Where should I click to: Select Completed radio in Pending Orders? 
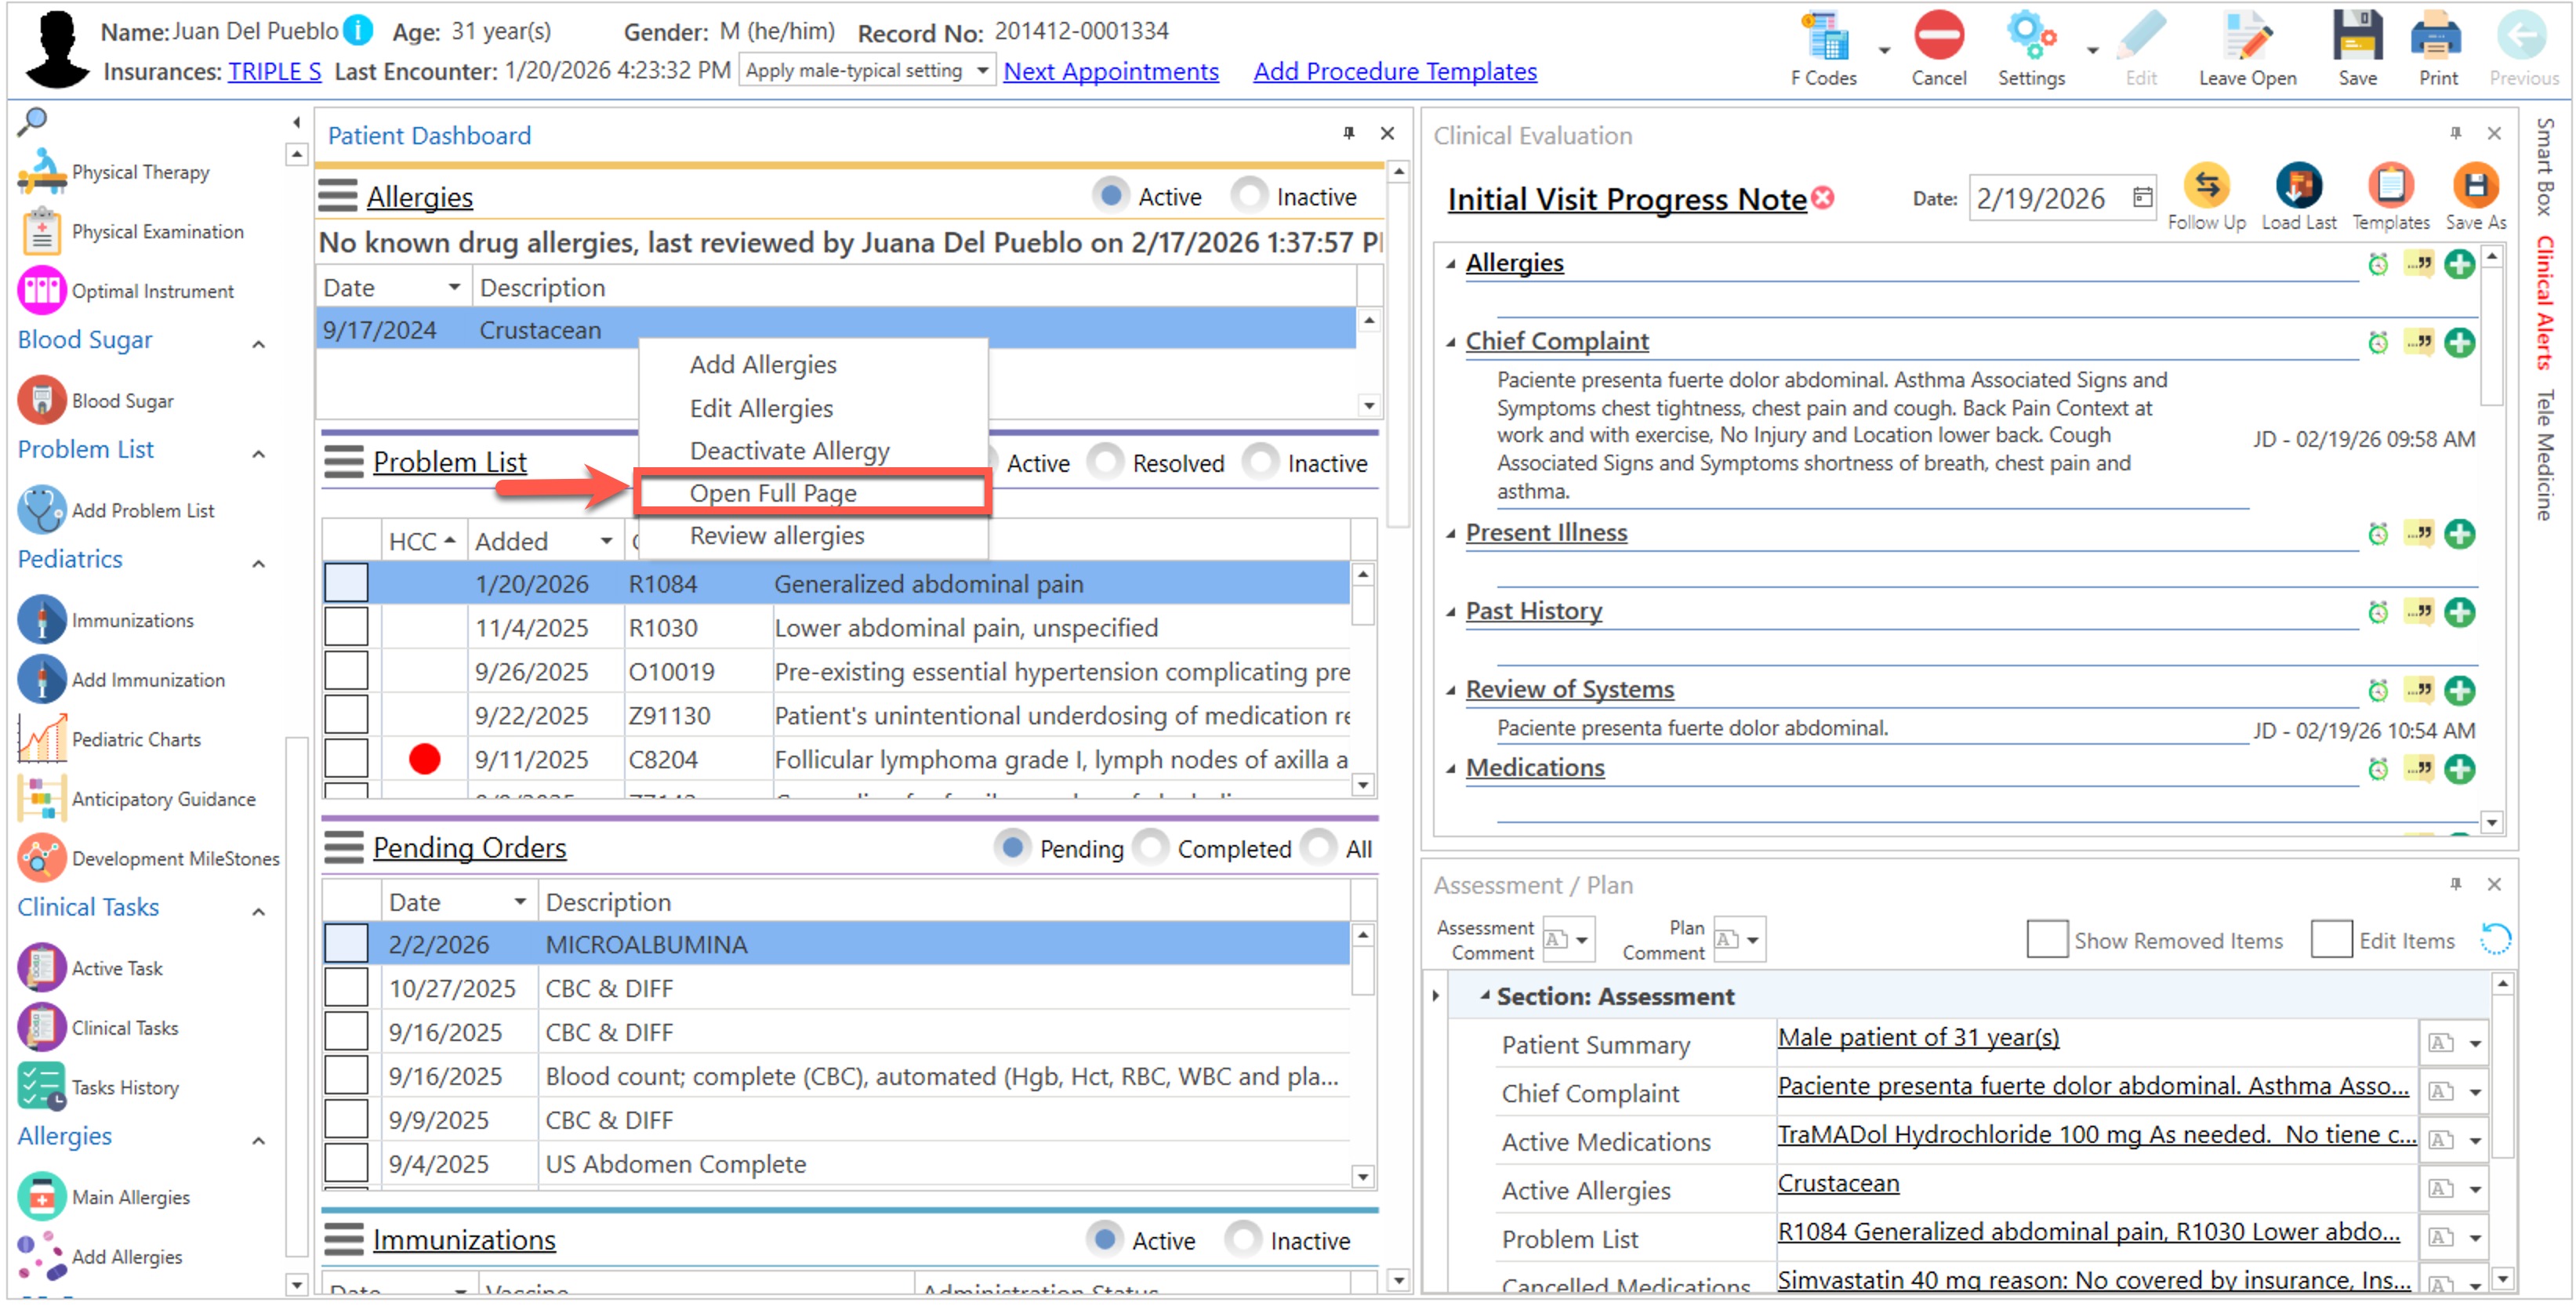click(x=1151, y=848)
